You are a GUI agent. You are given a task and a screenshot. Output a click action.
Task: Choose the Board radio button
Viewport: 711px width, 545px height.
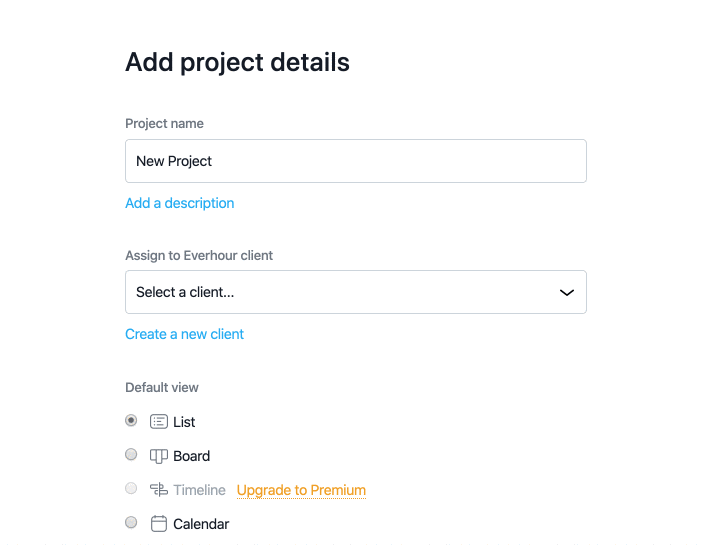click(x=131, y=455)
